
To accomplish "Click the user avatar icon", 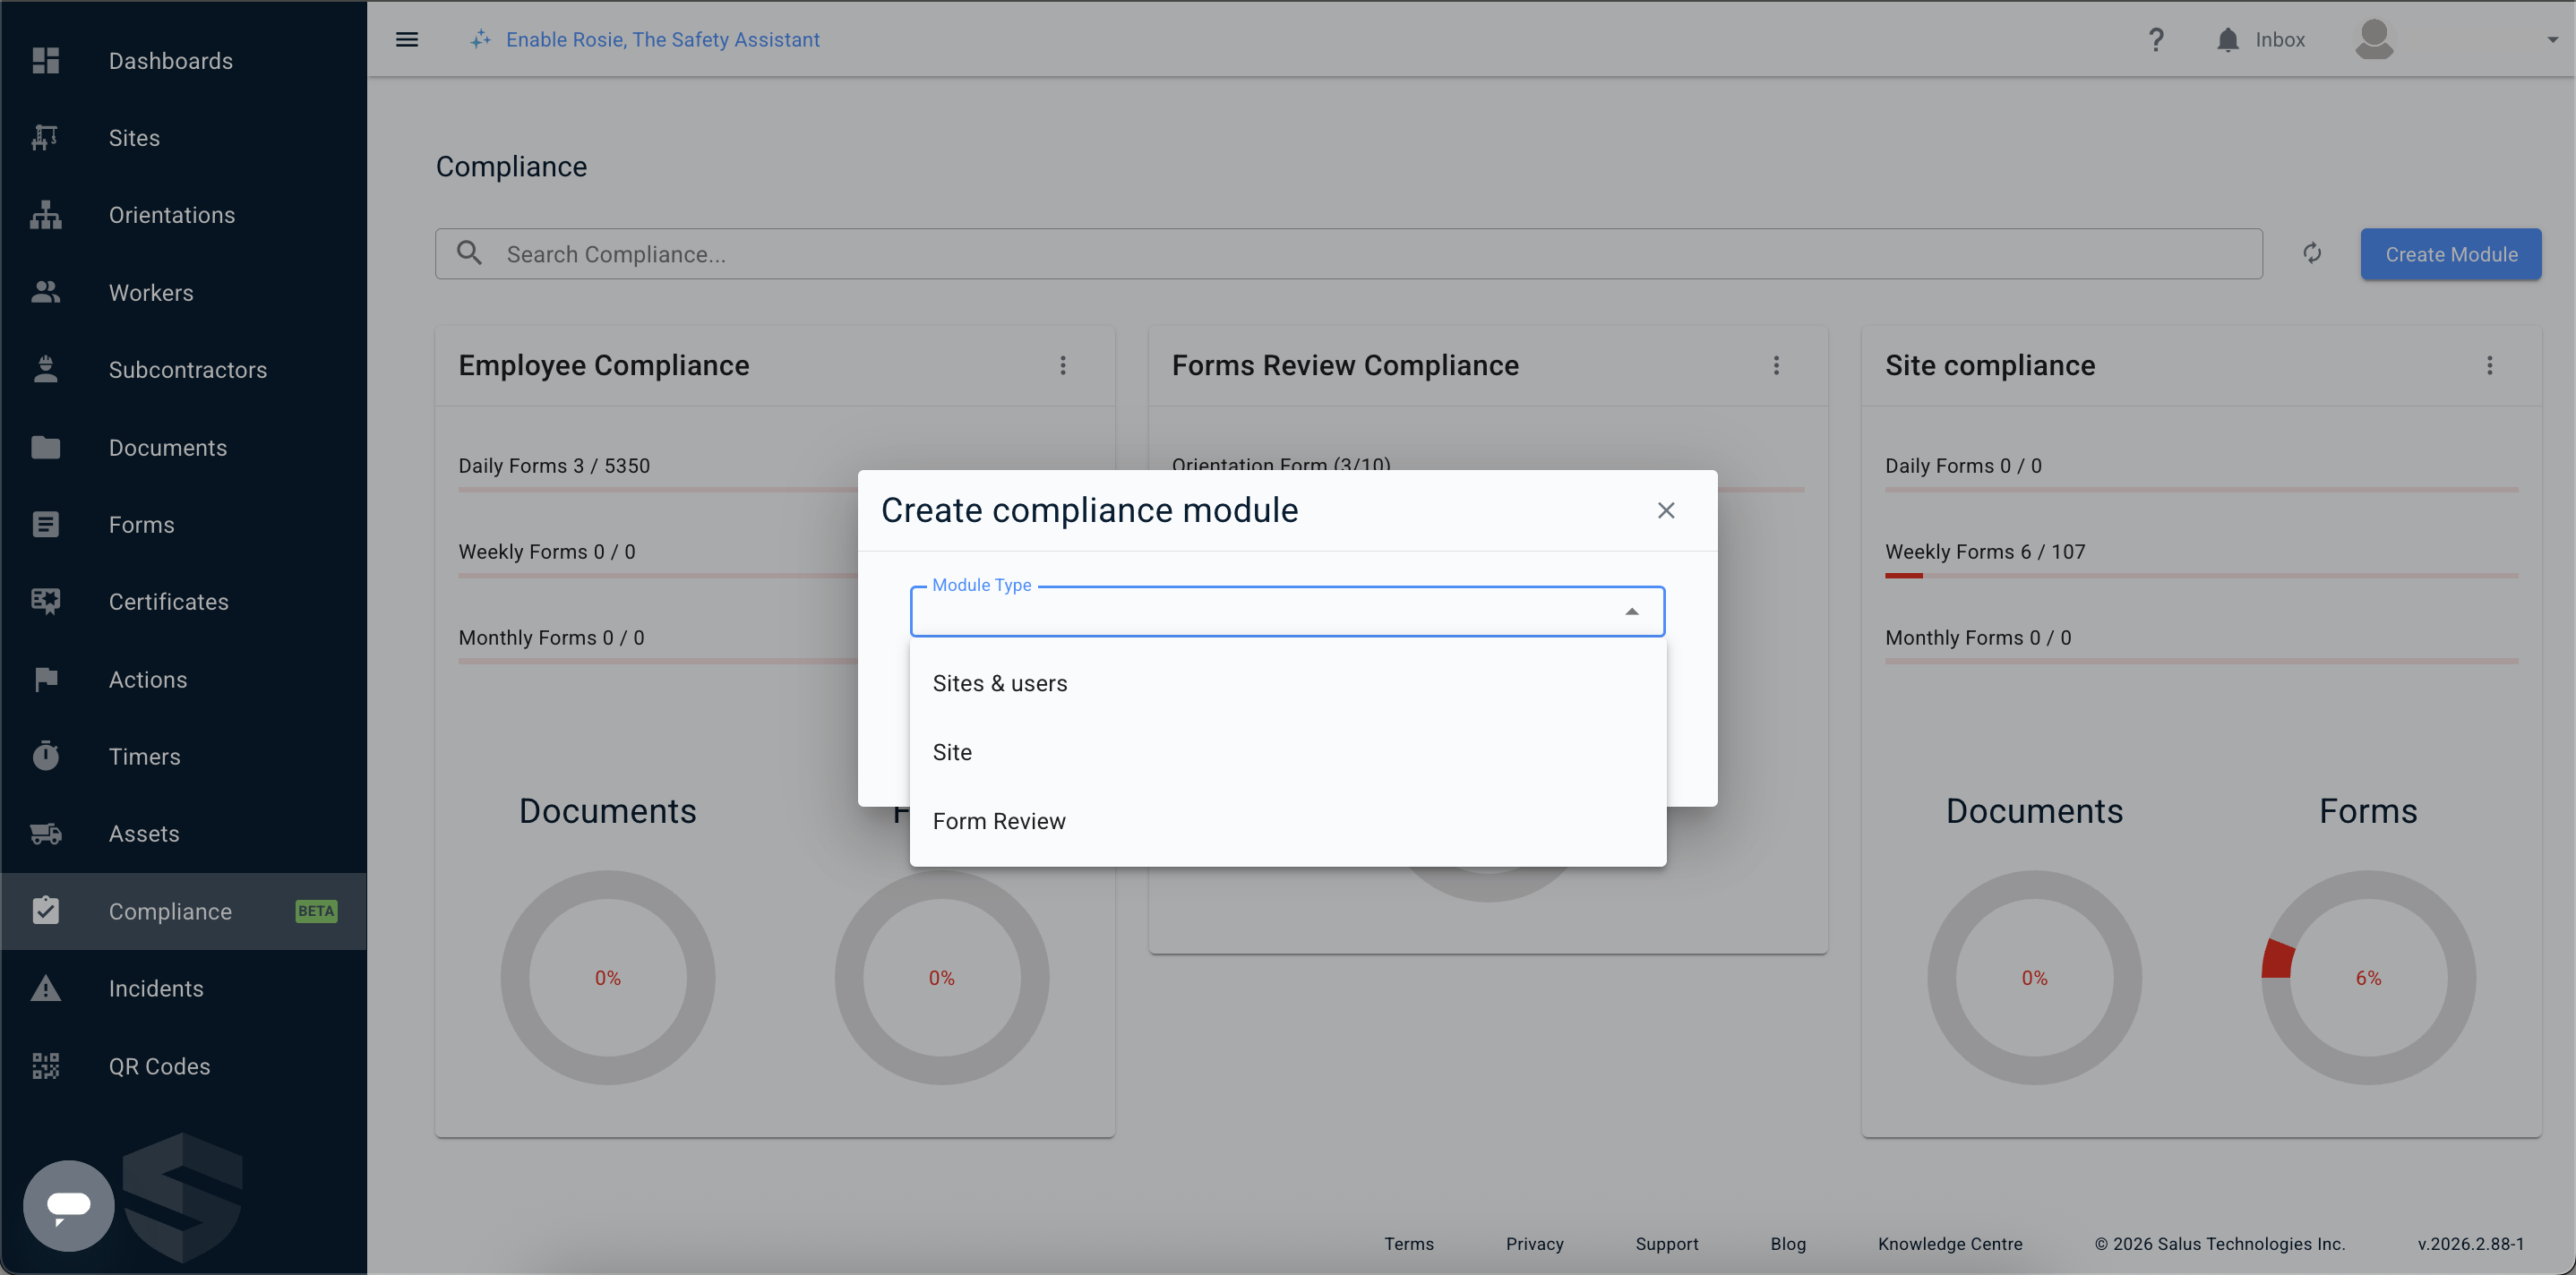I will click(2373, 39).
